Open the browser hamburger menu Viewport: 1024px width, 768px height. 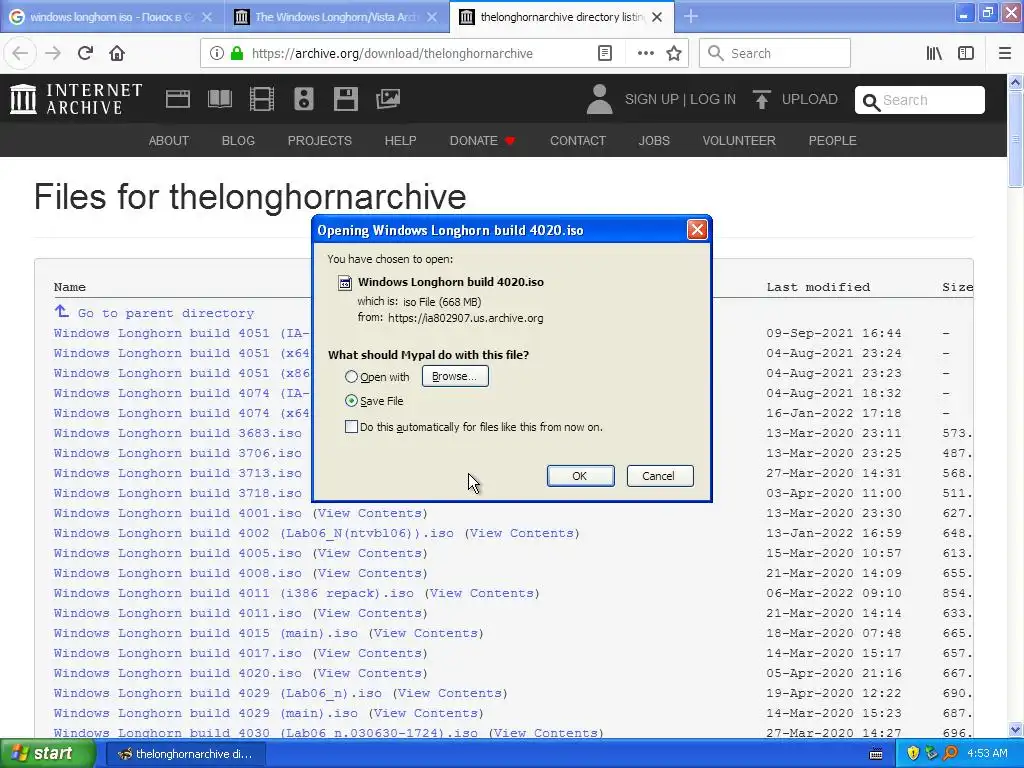1005,53
